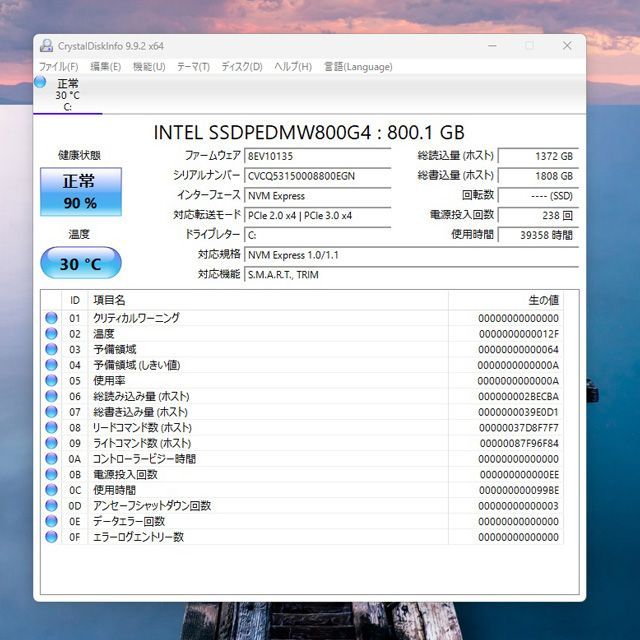Click status orb of 08 リードコマンド数 row

[51, 427]
